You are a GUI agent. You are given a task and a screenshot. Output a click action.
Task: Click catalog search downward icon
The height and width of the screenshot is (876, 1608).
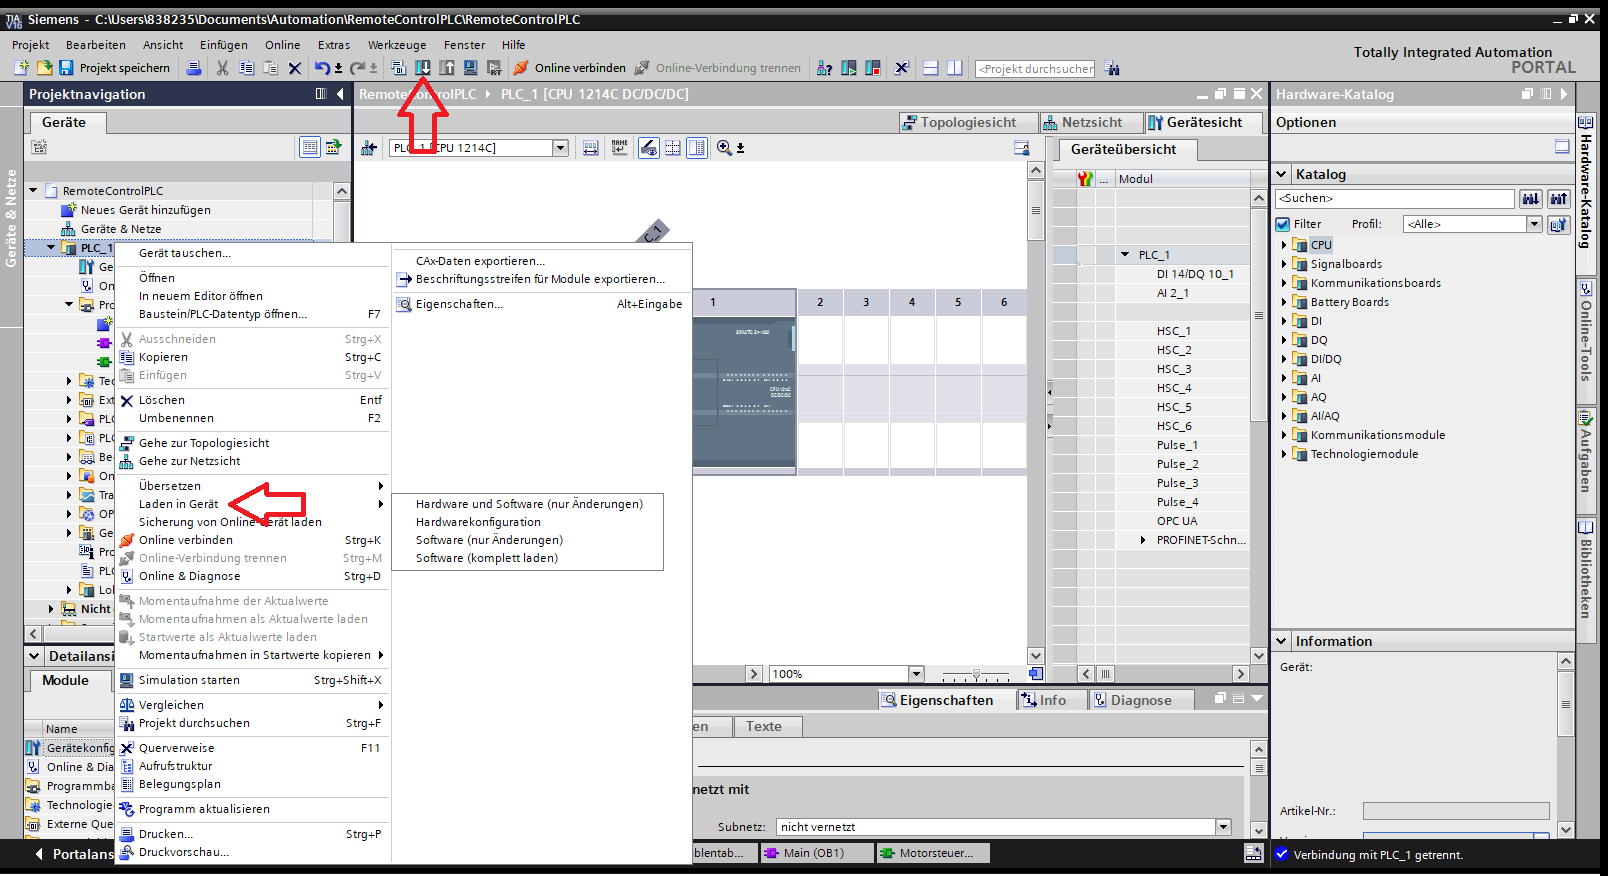click(1531, 199)
